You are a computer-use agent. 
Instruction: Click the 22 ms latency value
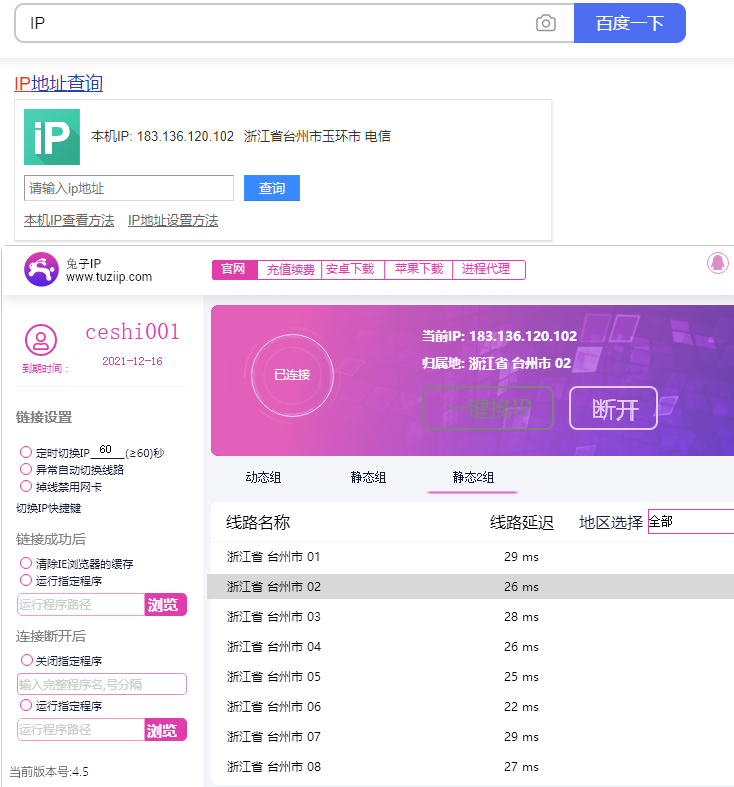(x=521, y=707)
